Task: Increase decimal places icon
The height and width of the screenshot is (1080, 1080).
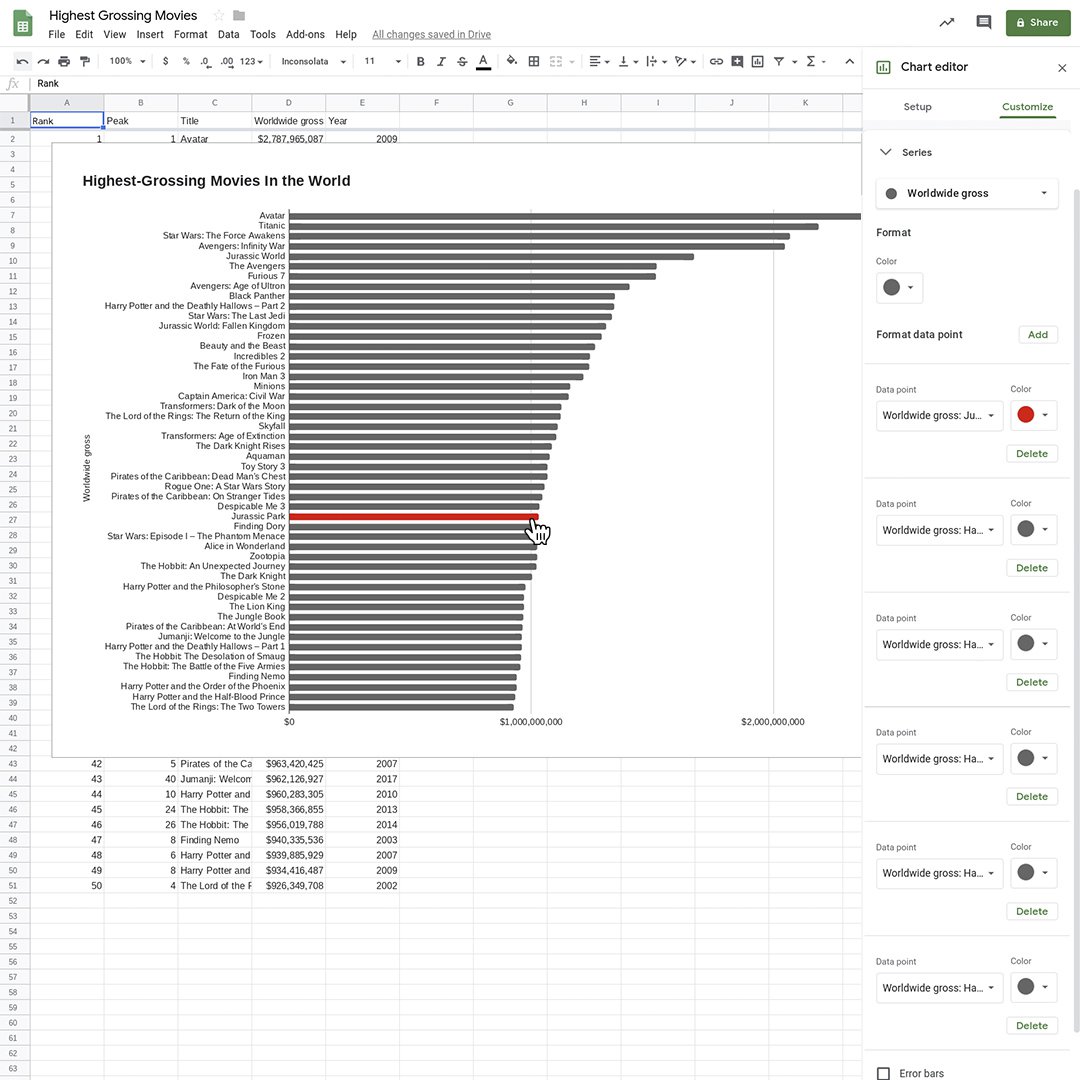Action: [x=227, y=61]
